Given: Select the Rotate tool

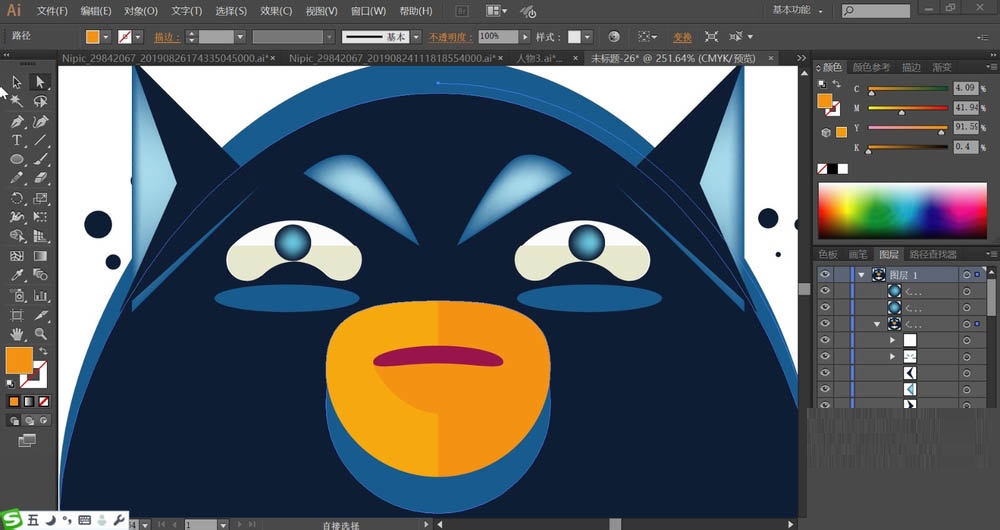Looking at the screenshot, I should pyautogui.click(x=17, y=198).
